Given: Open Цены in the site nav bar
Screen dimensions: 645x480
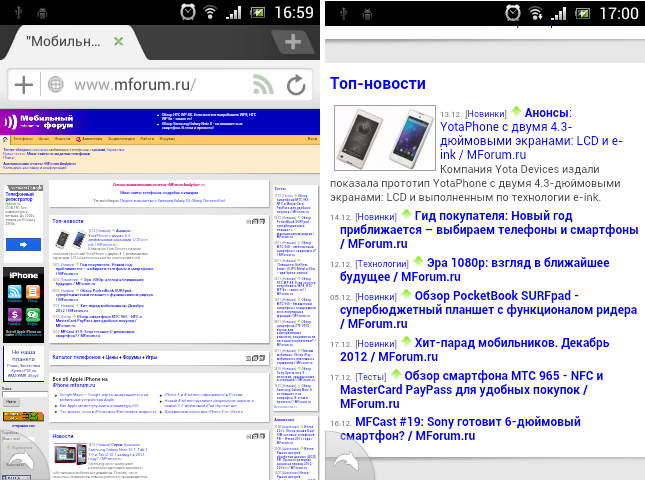Looking at the screenshot, I should point(44,139).
